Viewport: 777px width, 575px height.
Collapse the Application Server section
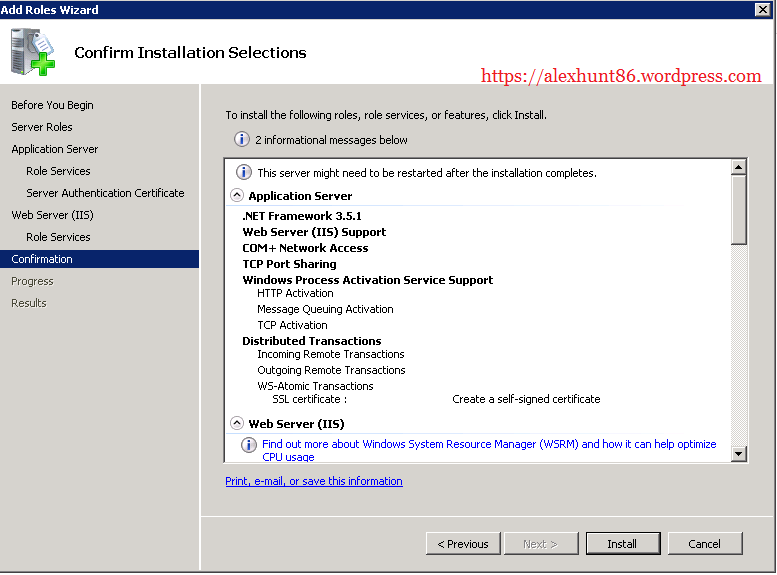click(x=237, y=196)
